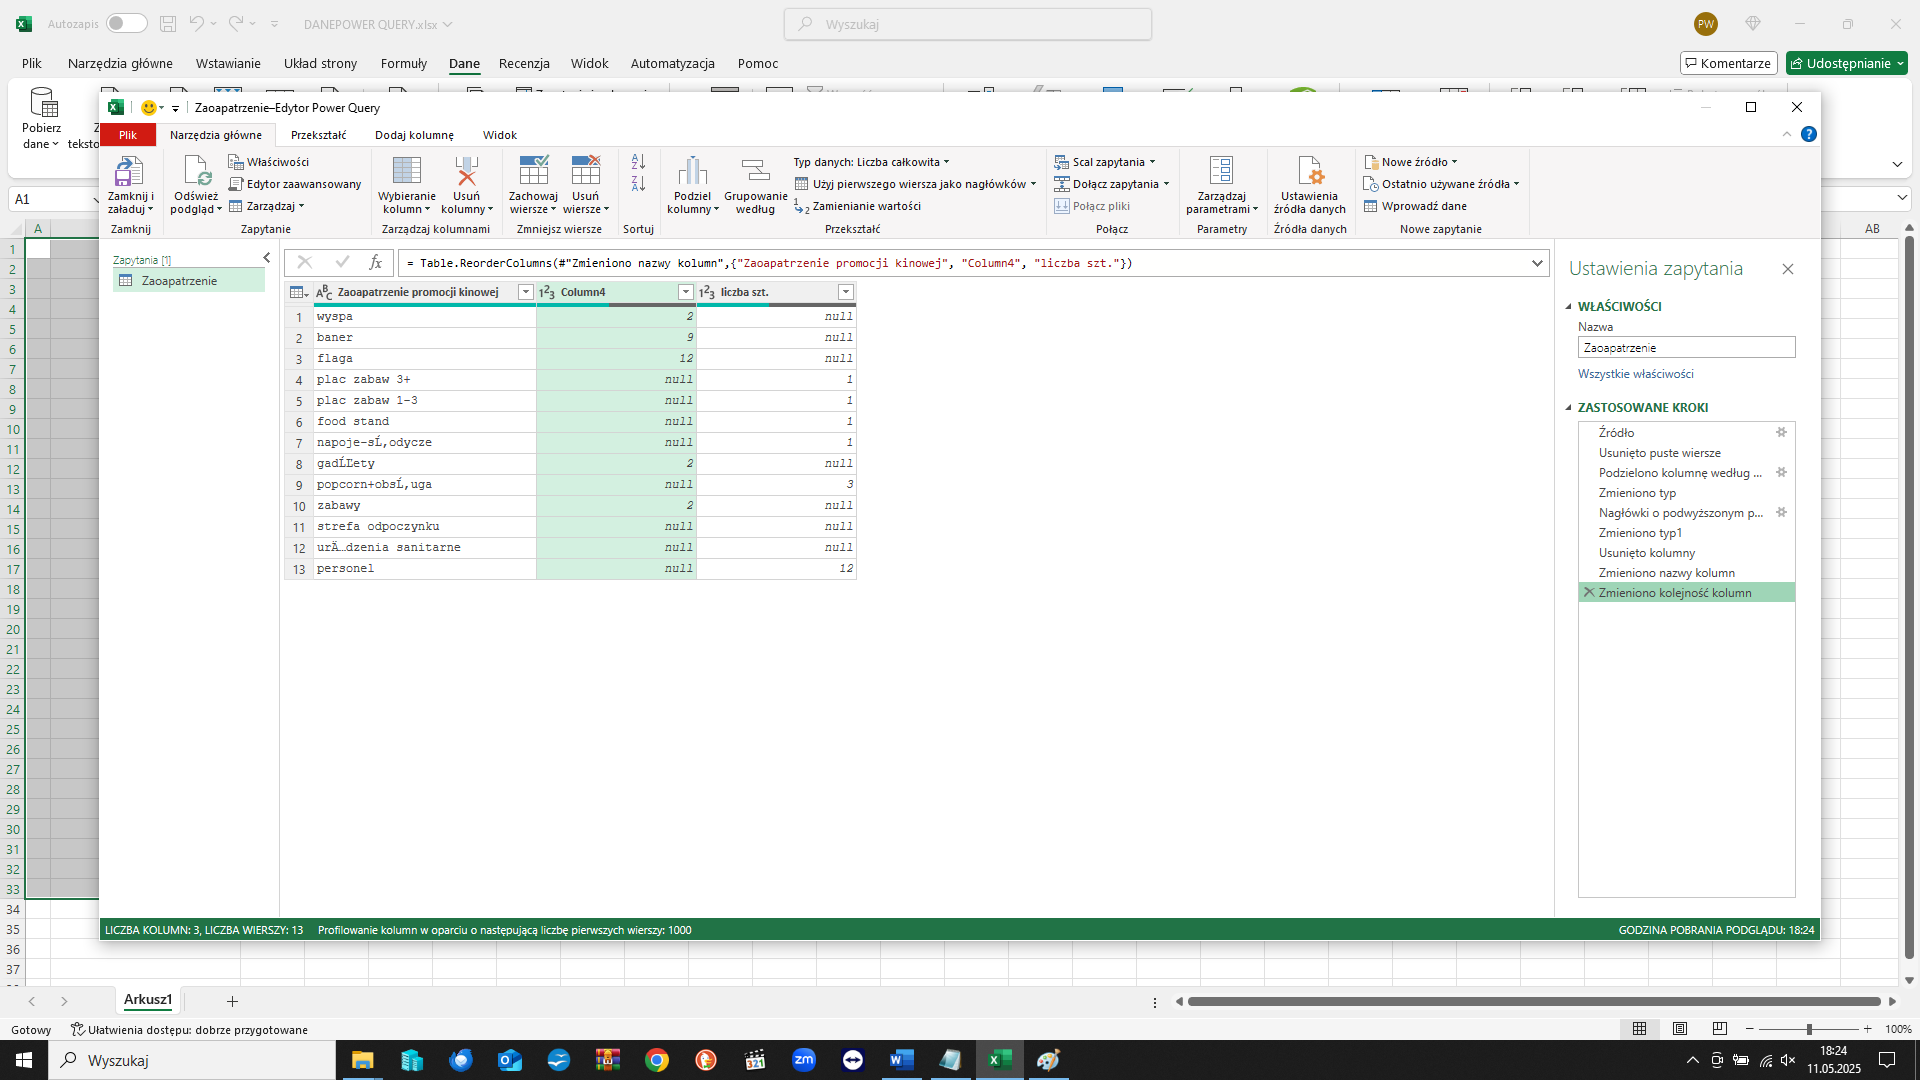Adjust the Excel zoom slider
The image size is (1920, 1080).
pyautogui.click(x=1809, y=1028)
